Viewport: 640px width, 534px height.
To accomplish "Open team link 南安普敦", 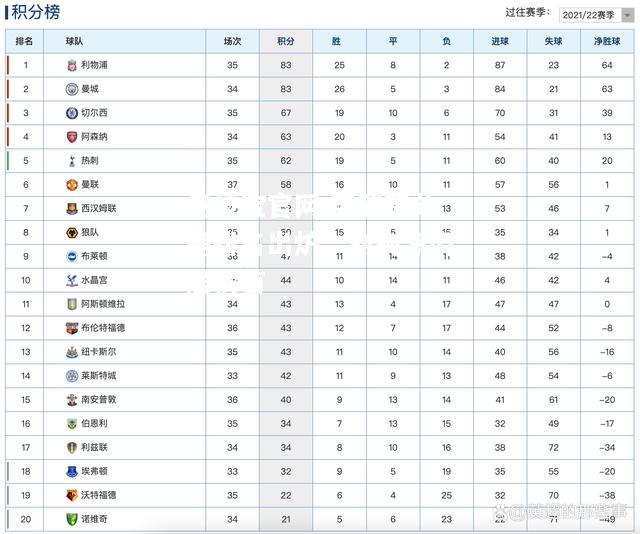I will tap(99, 399).
